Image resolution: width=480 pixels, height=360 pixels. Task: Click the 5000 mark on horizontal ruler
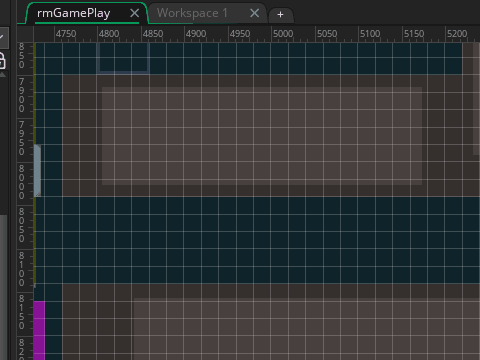pos(283,34)
